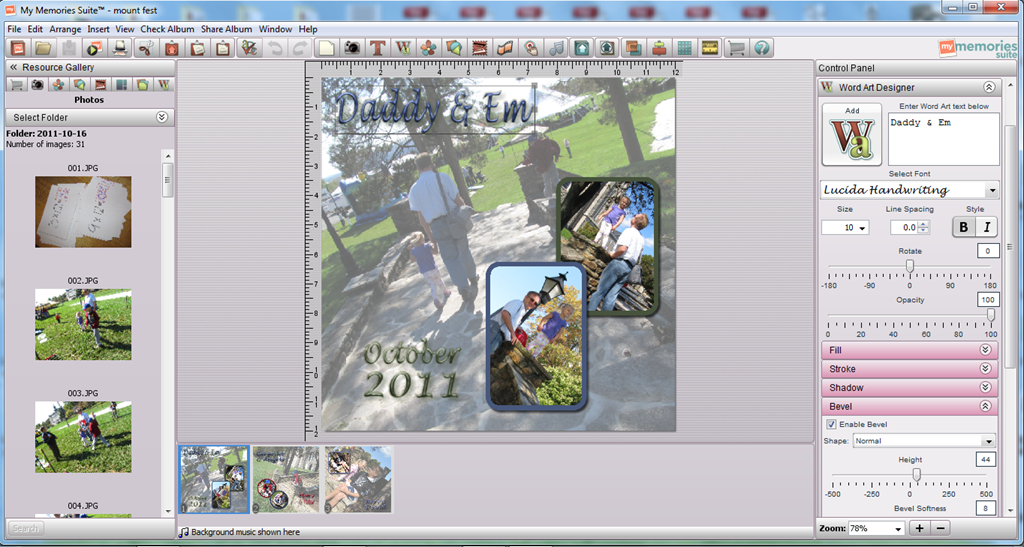
Task: Select the 002.JPG photo thumbnail
Action: 83,324
